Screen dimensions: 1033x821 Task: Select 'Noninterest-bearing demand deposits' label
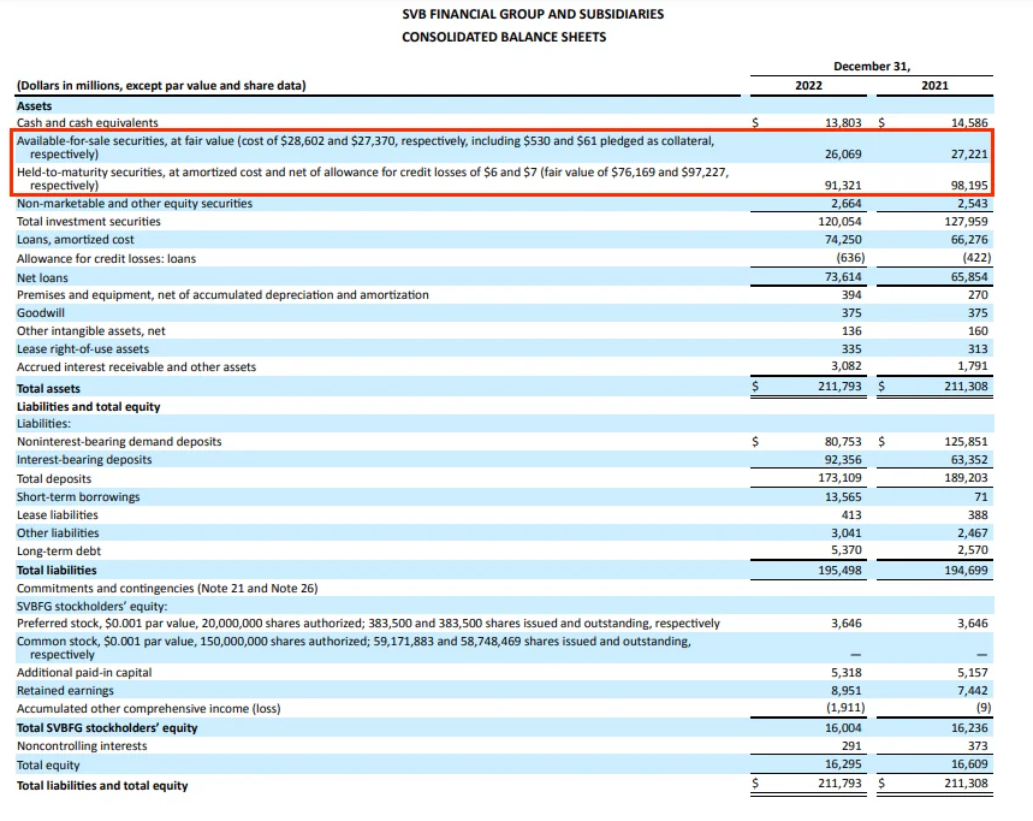click(119, 441)
